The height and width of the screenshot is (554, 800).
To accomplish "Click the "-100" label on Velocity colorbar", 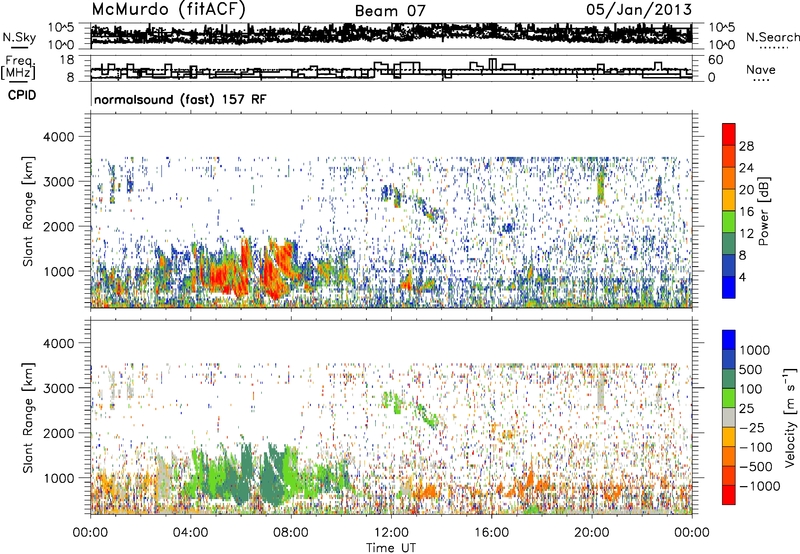I will [x=756, y=447].
